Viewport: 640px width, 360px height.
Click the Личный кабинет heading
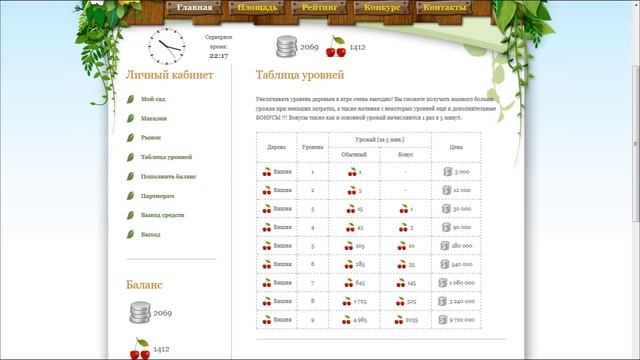pos(169,75)
